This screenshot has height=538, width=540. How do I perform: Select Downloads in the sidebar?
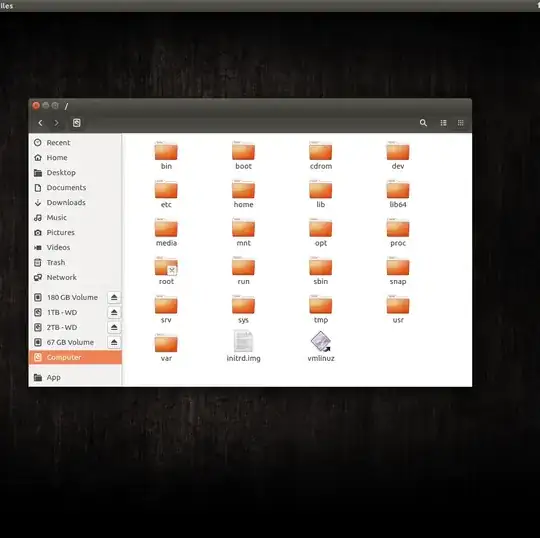click(x=75, y=203)
